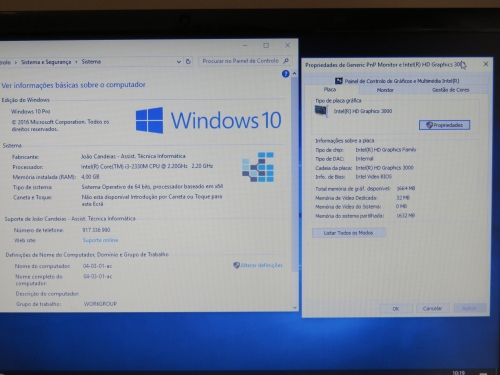Click the taskbar clock

459,372
